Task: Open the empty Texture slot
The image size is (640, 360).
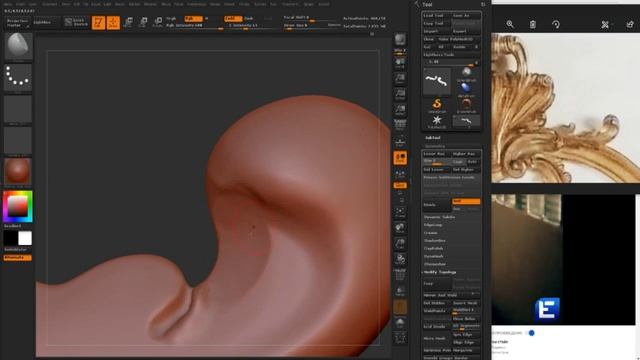Action: pos(18,140)
